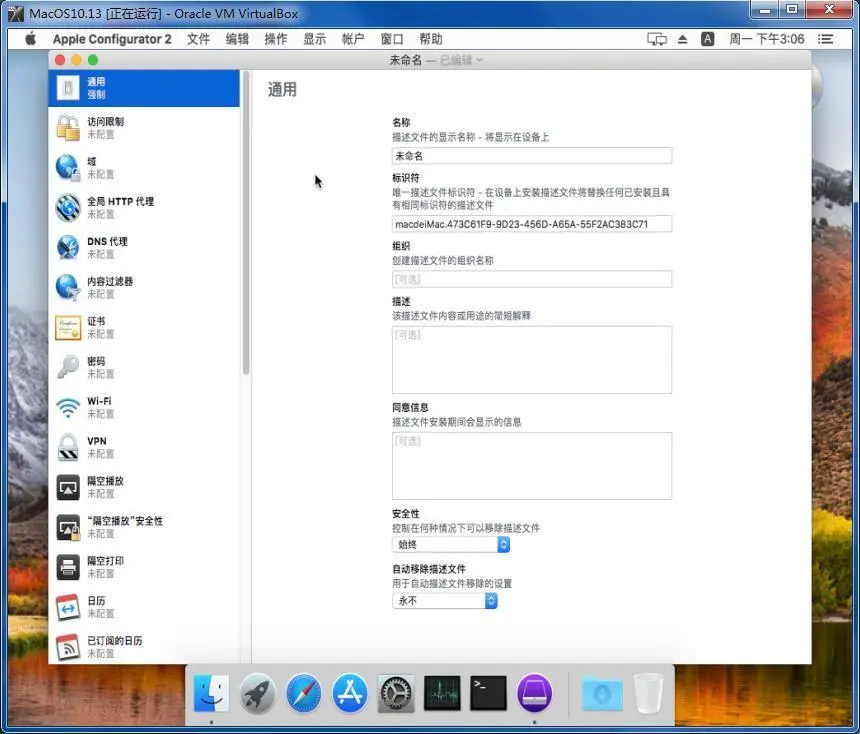Open the 自动移除描述文件 dropdown showing 永不
Screen dimensions: 860x734
[x=489, y=601]
